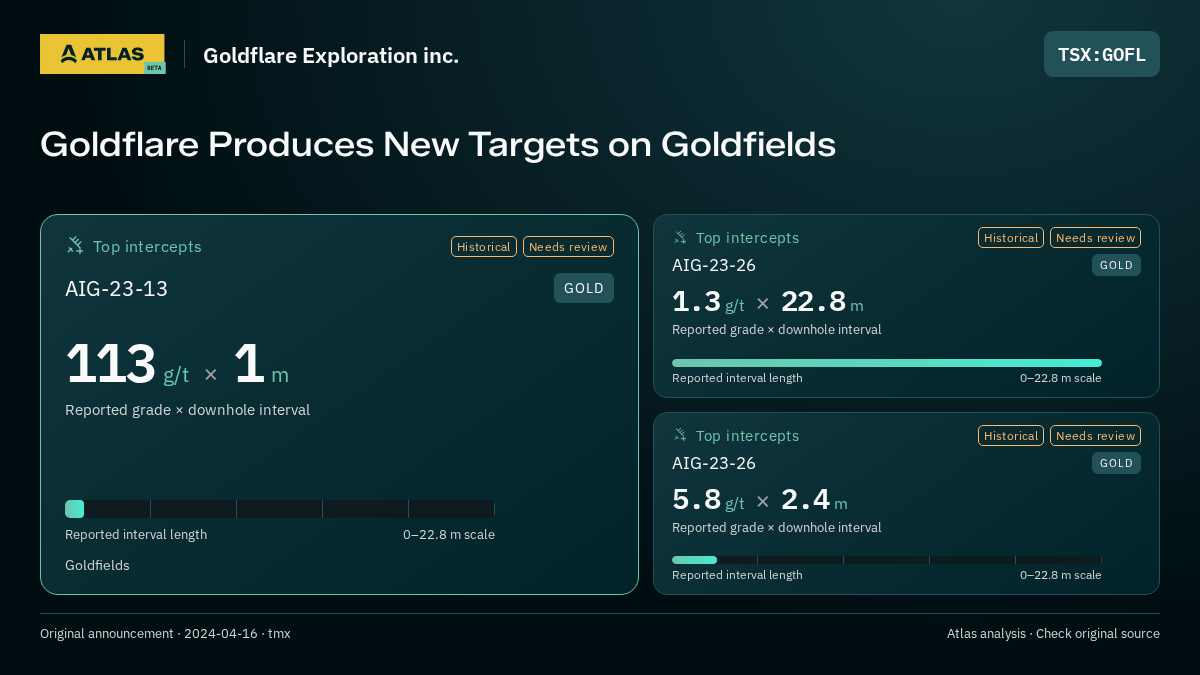Click the Original announcement 2024-04-16 tmx footer text

pos(165,634)
